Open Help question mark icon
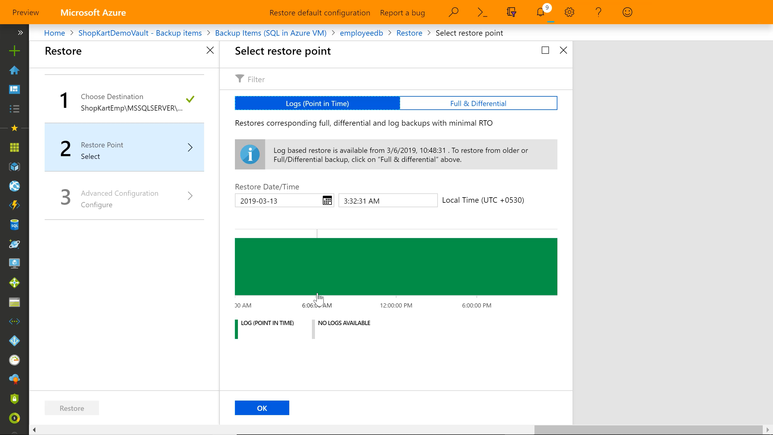The width and height of the screenshot is (773, 435). 598,12
